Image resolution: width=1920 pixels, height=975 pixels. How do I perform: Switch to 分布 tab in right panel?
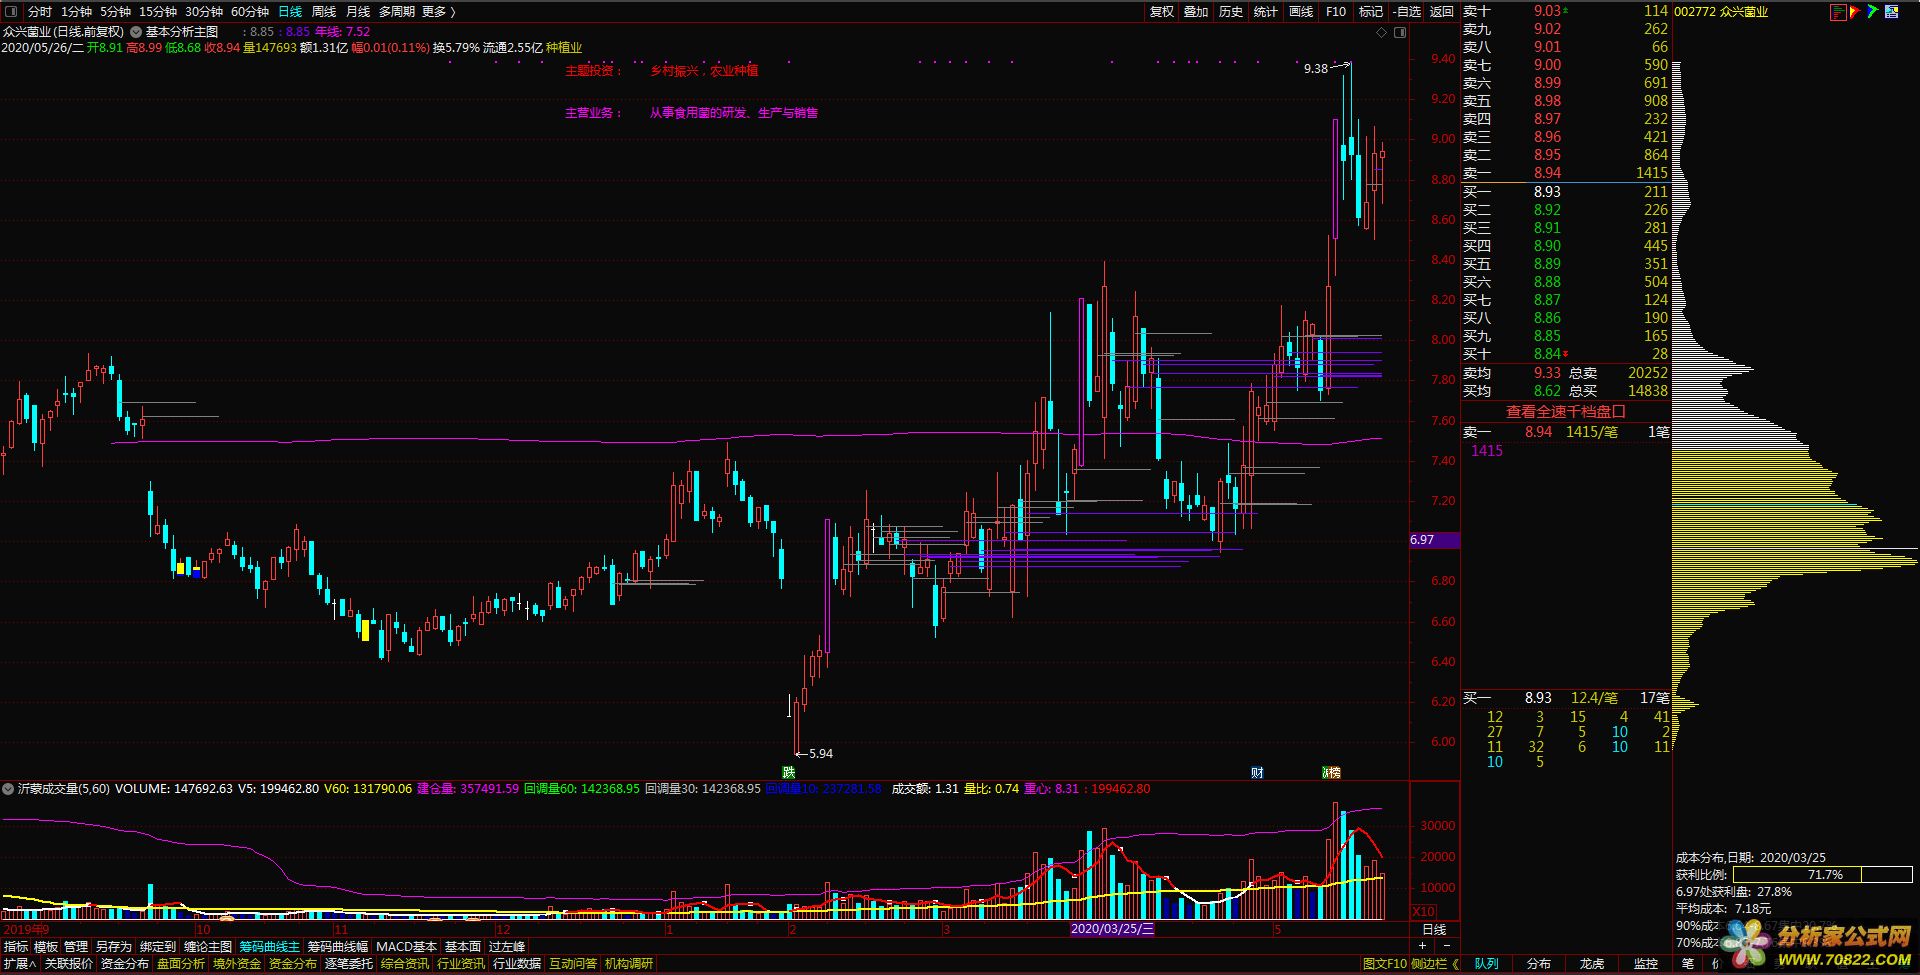click(1539, 964)
